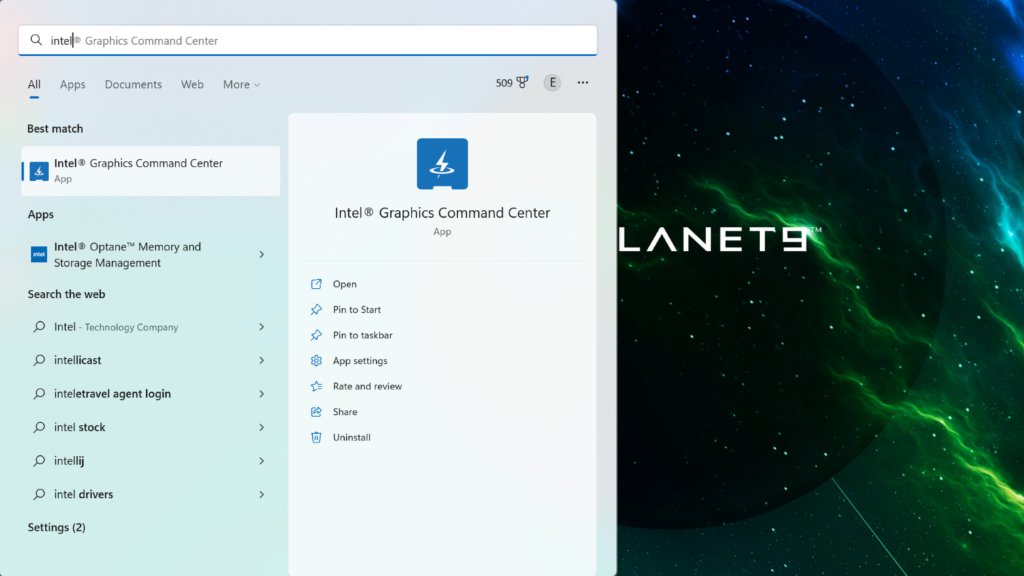Choose Uninstall action
Viewport: 1024px width, 576px height.
[x=351, y=437]
